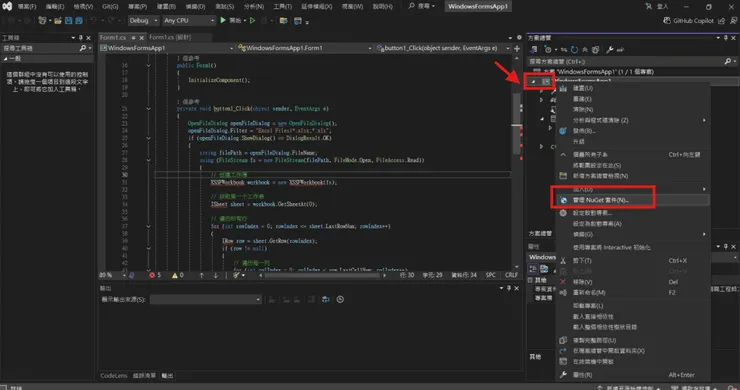This screenshot has width=740, height=390.
Task: Click the Save All icon in toolbar
Action: click(x=79, y=21)
